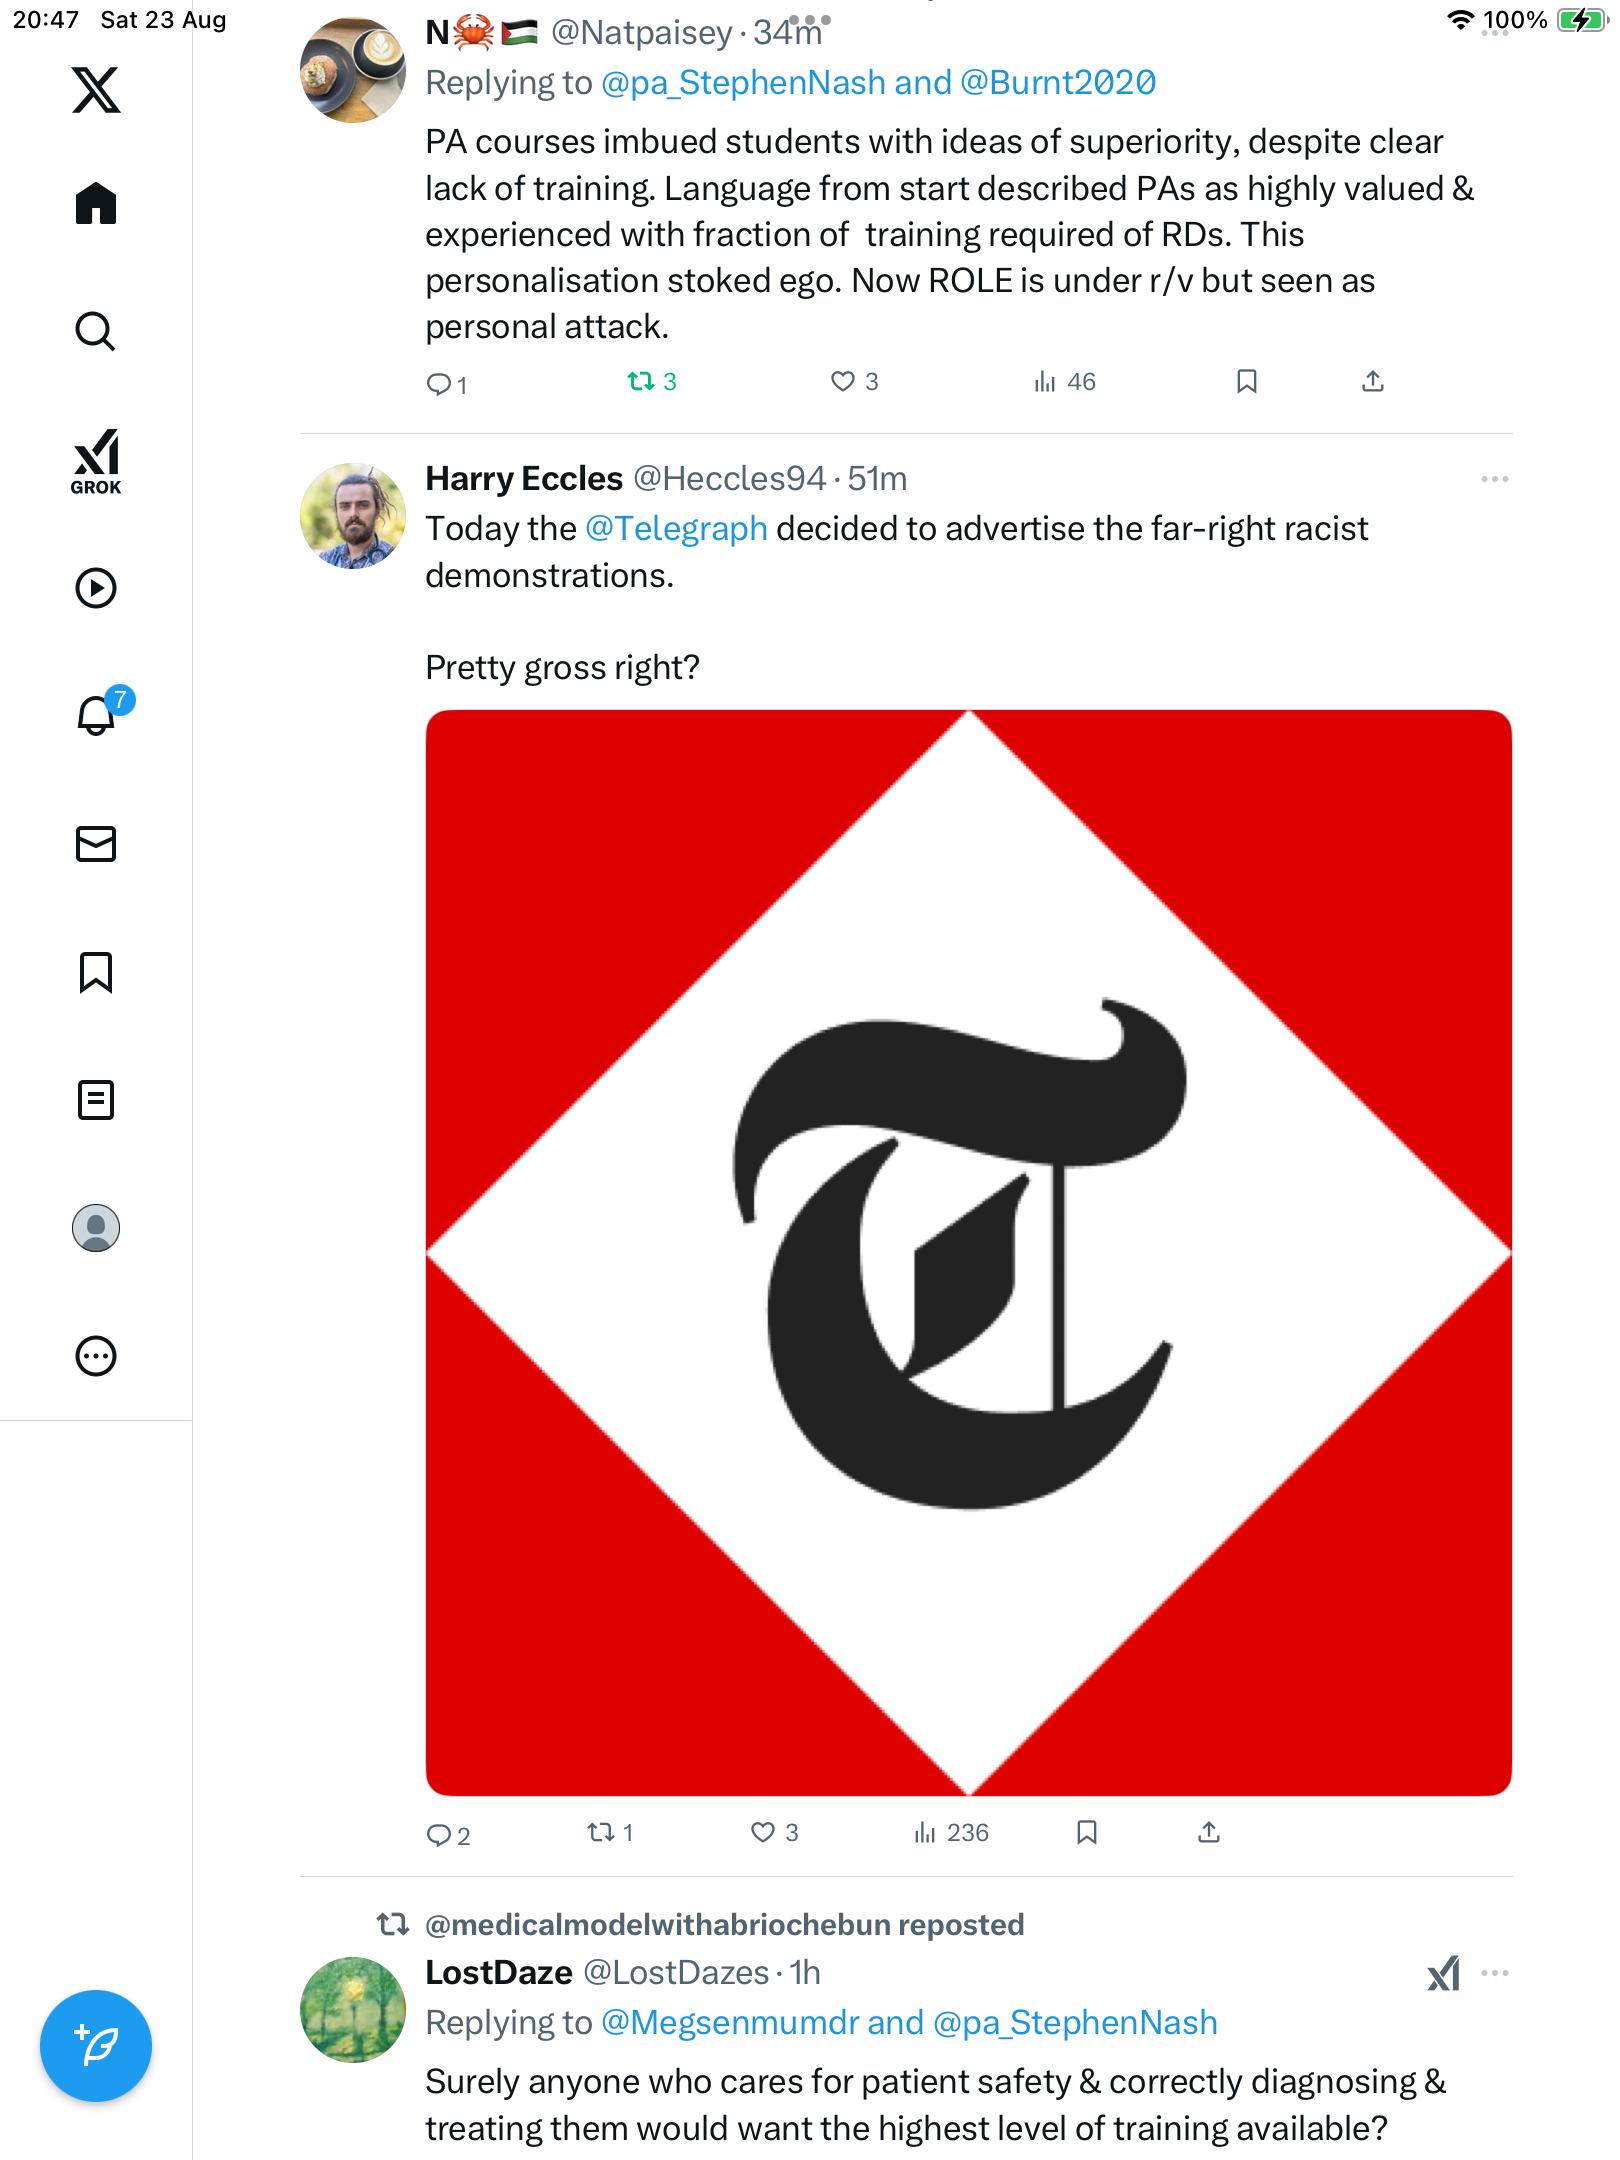This screenshot has width=1620, height=2160.
Task: Compose a new post with blue button
Action: (96, 2046)
